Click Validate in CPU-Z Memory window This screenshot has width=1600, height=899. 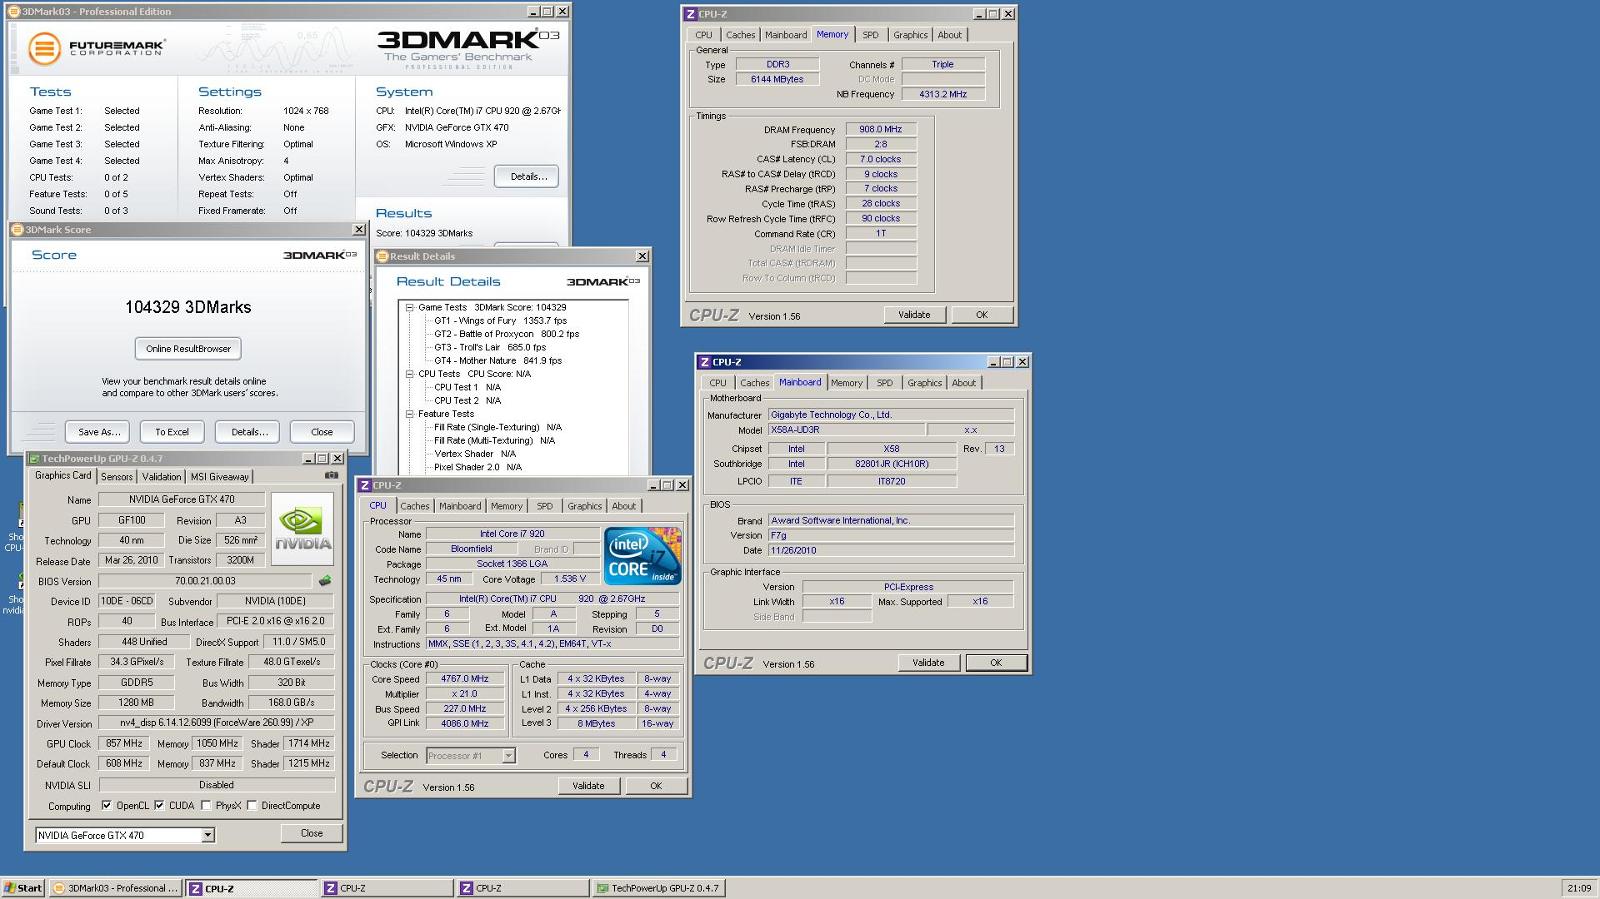pyautogui.click(x=914, y=315)
